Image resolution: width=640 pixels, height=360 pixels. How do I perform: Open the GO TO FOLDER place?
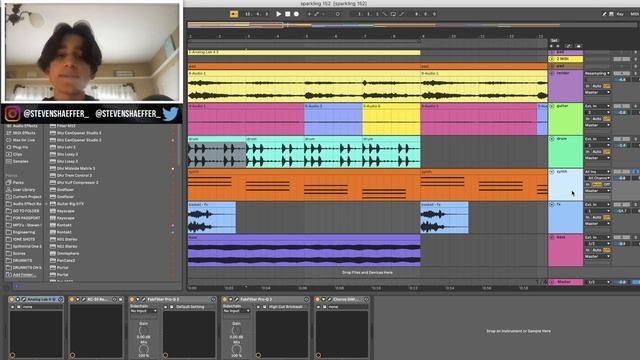tap(23, 211)
